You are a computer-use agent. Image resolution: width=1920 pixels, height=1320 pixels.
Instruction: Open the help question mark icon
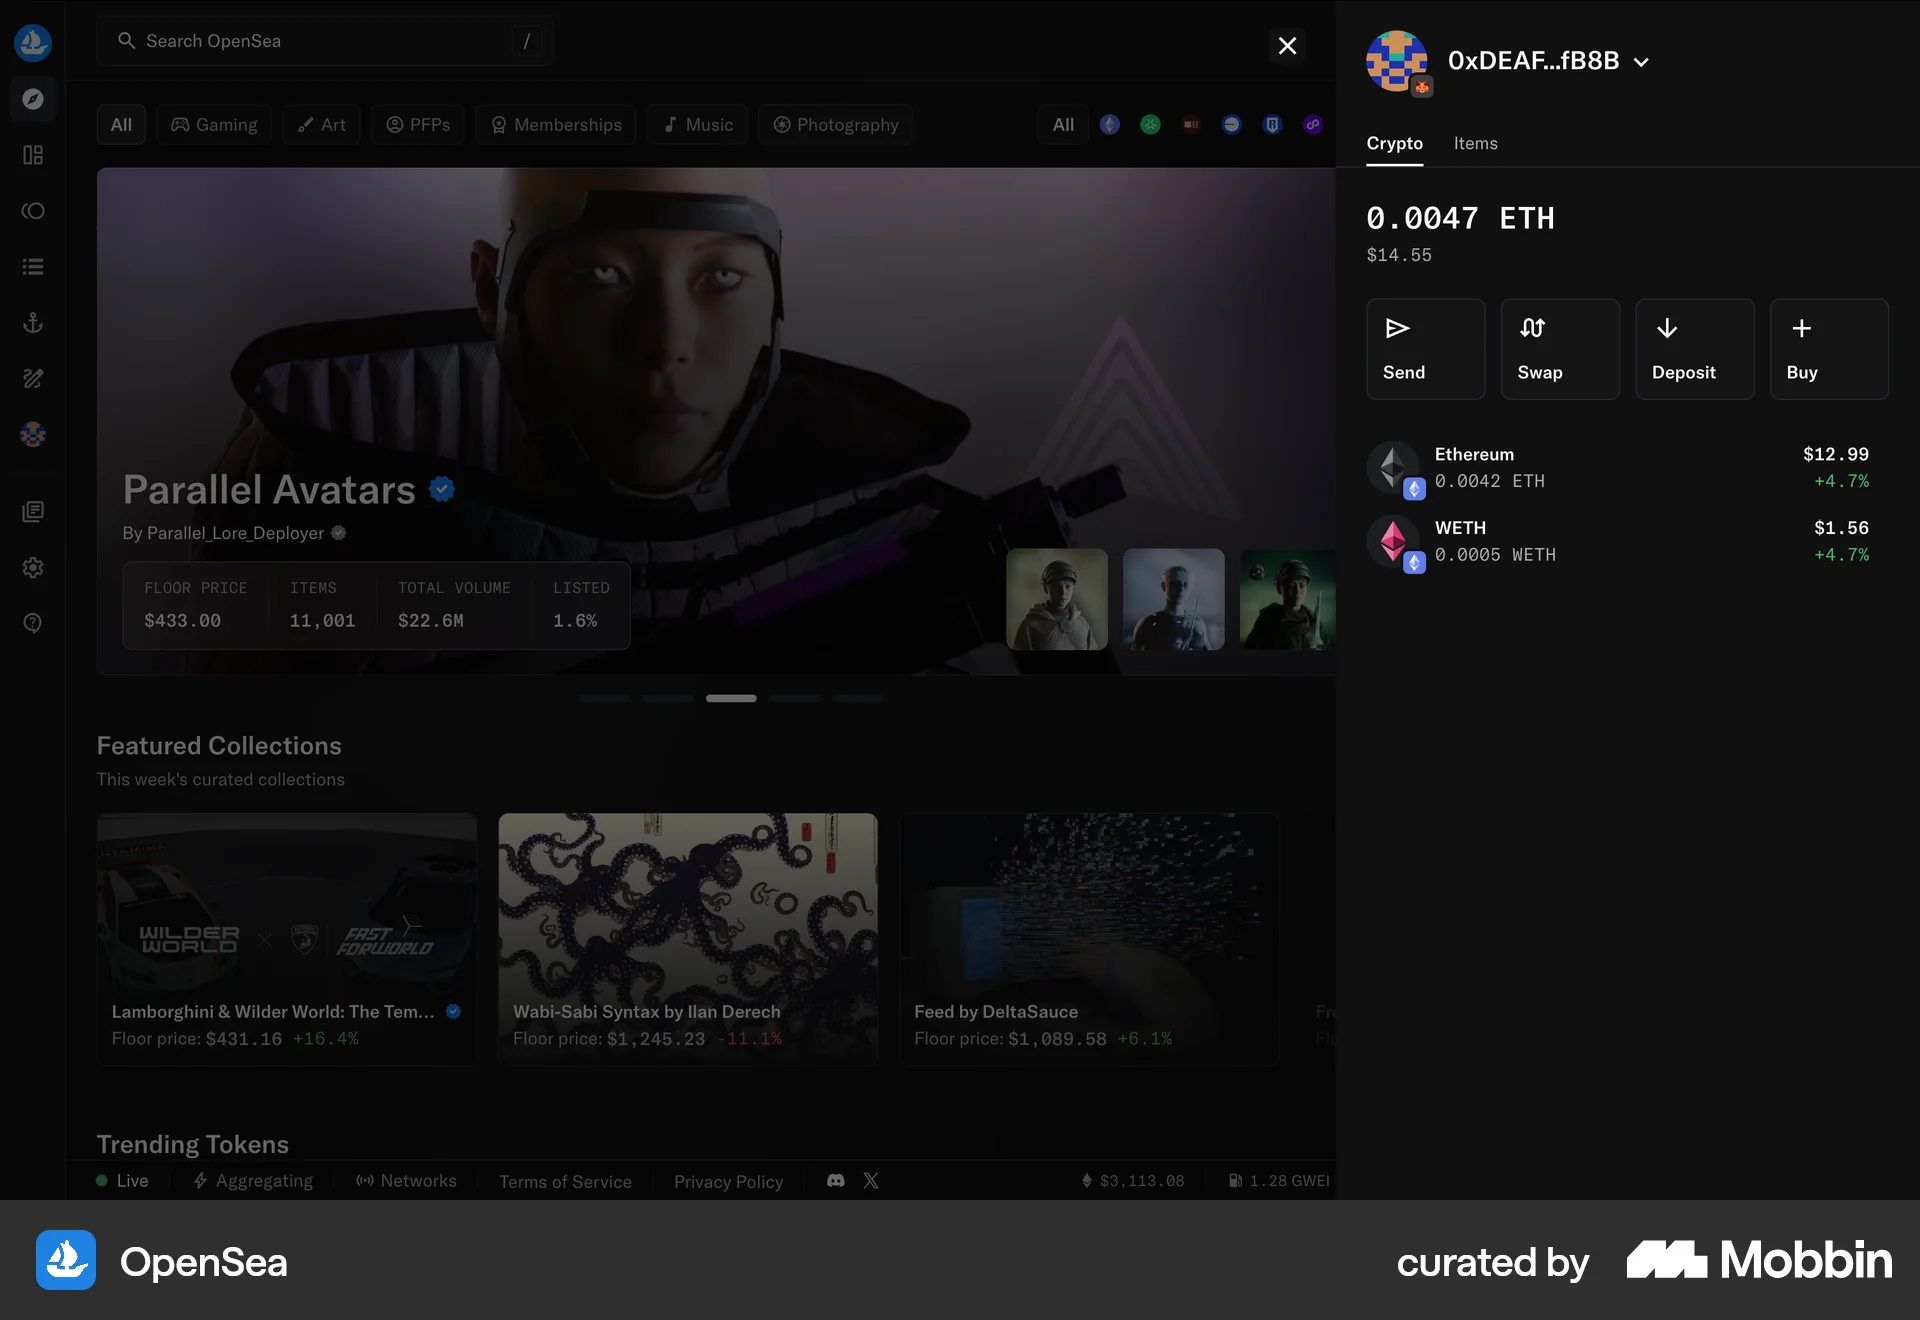coord(33,623)
